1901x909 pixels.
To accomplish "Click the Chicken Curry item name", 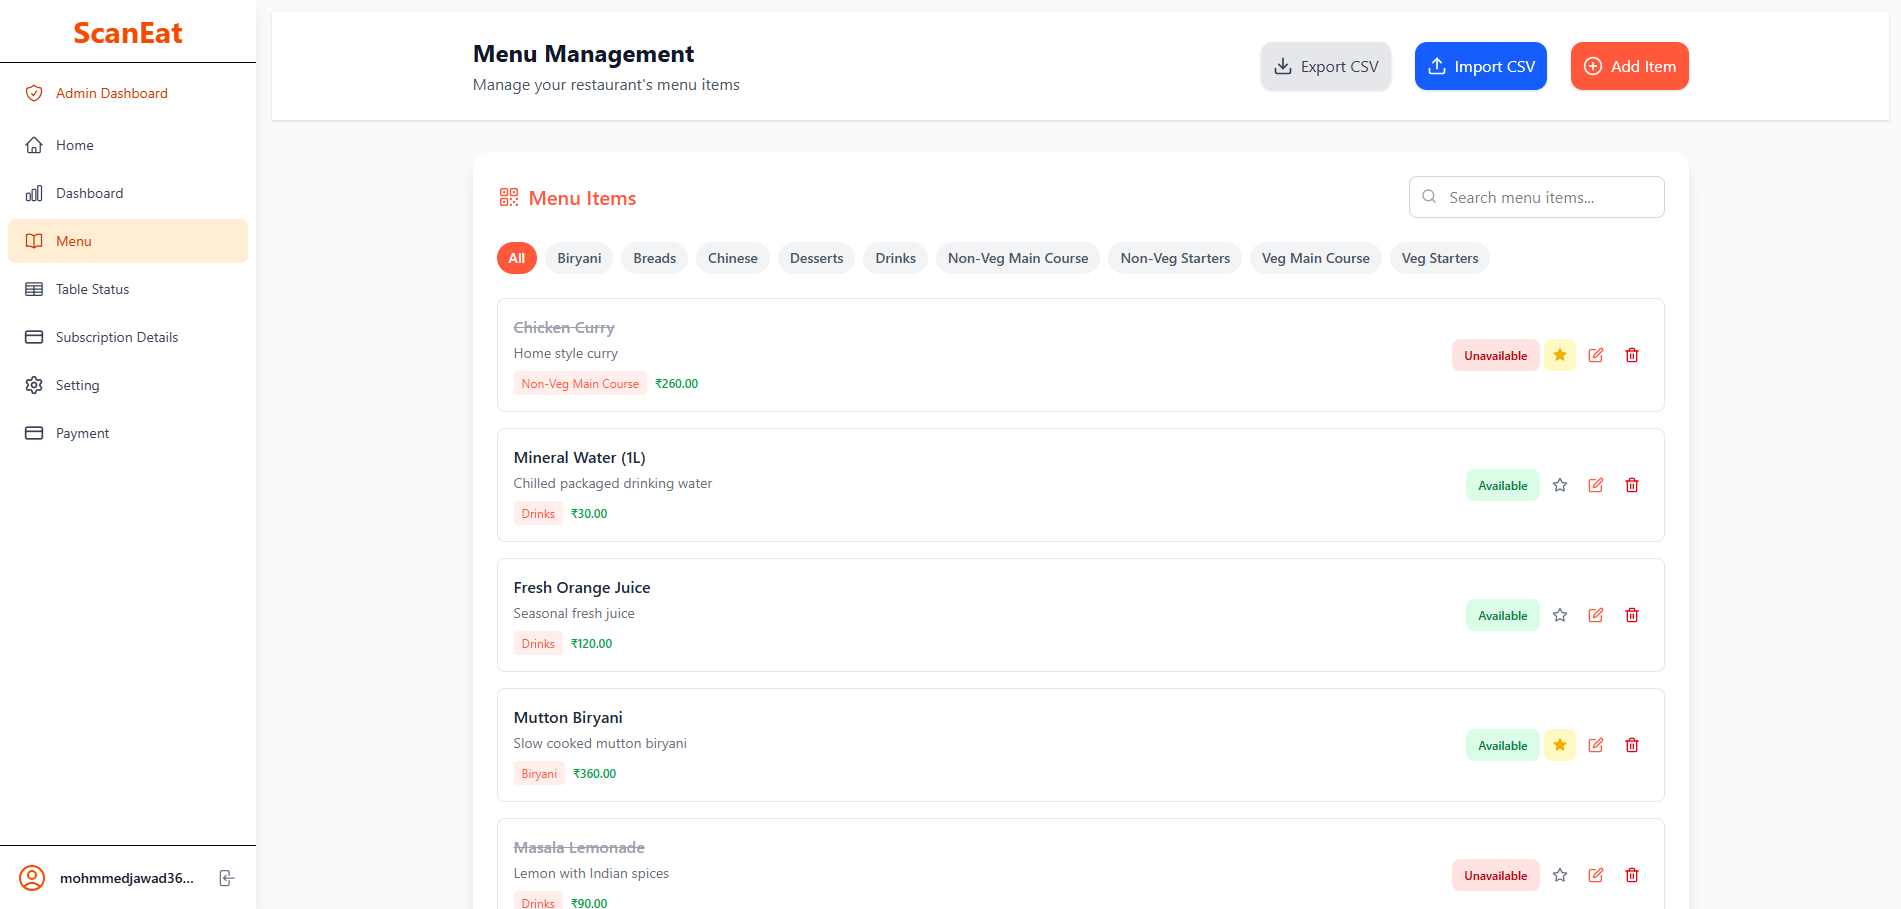I will 564,327.
